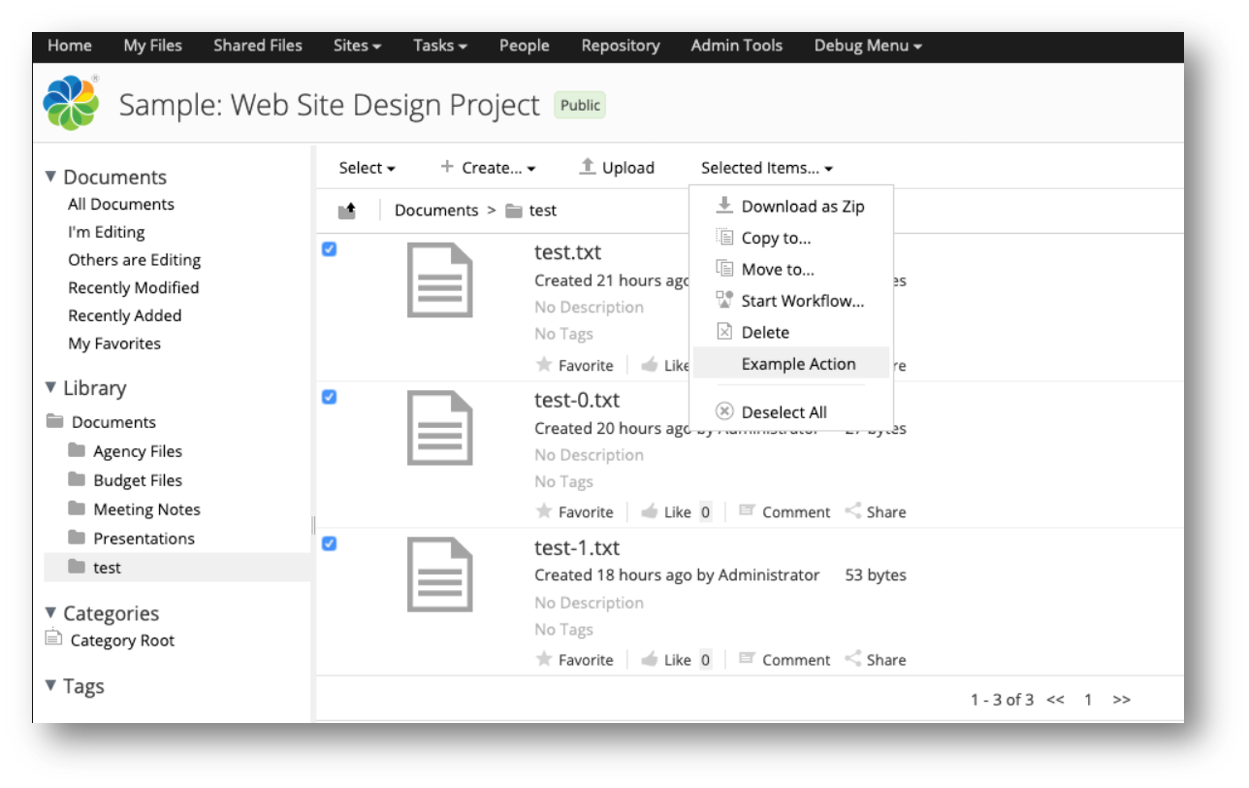This screenshot has width=1249, height=788.
Task: Click the plus icon beside Create
Action: coord(447,167)
